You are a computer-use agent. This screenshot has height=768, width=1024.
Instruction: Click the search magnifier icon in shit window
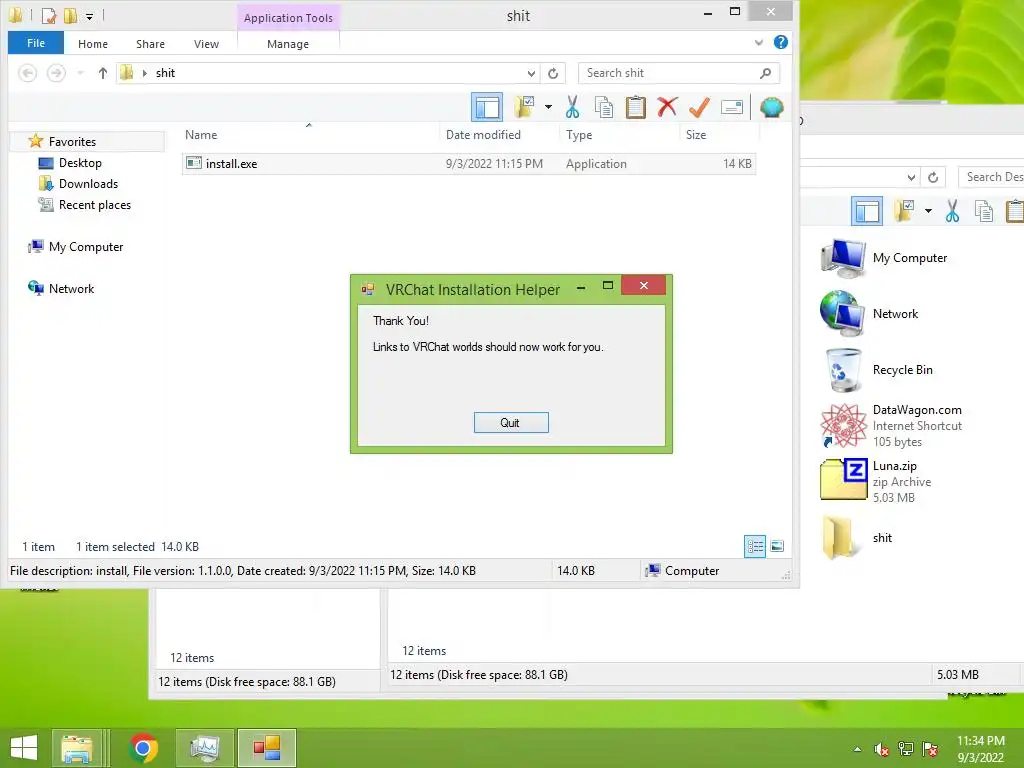point(765,73)
